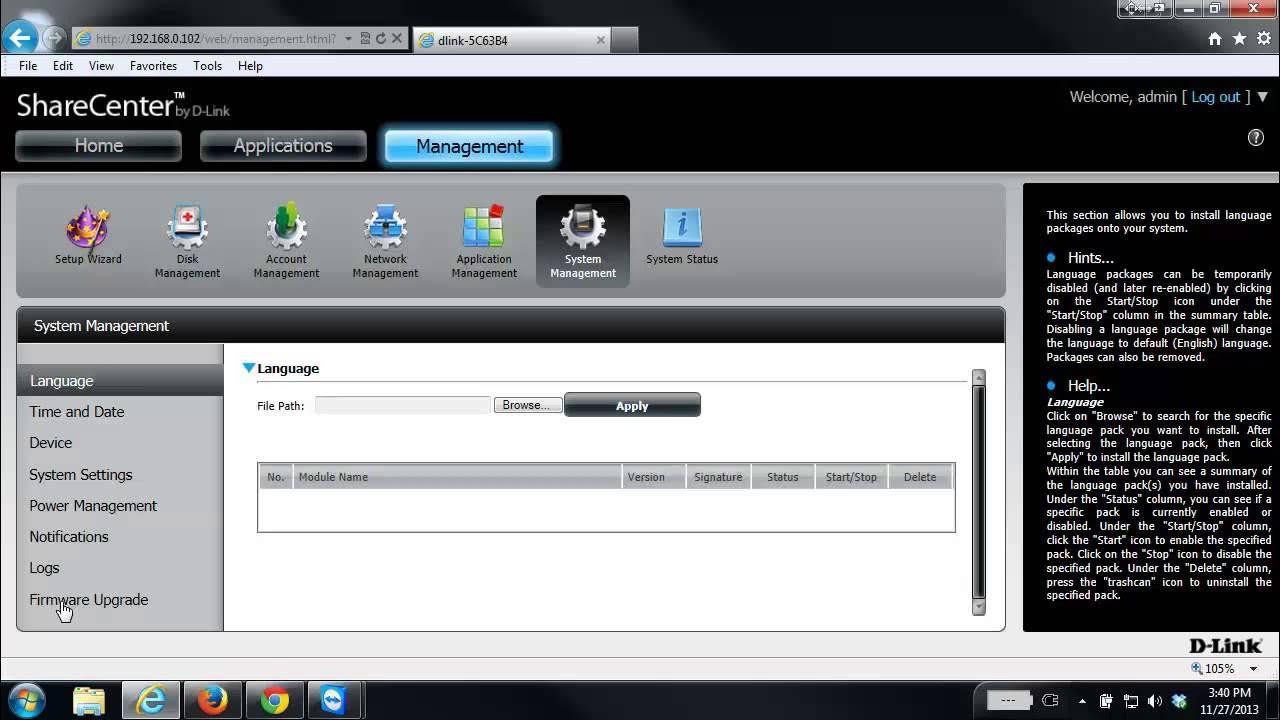Click the Version column header
Screen dimensions: 1280x720
tap(654, 477)
